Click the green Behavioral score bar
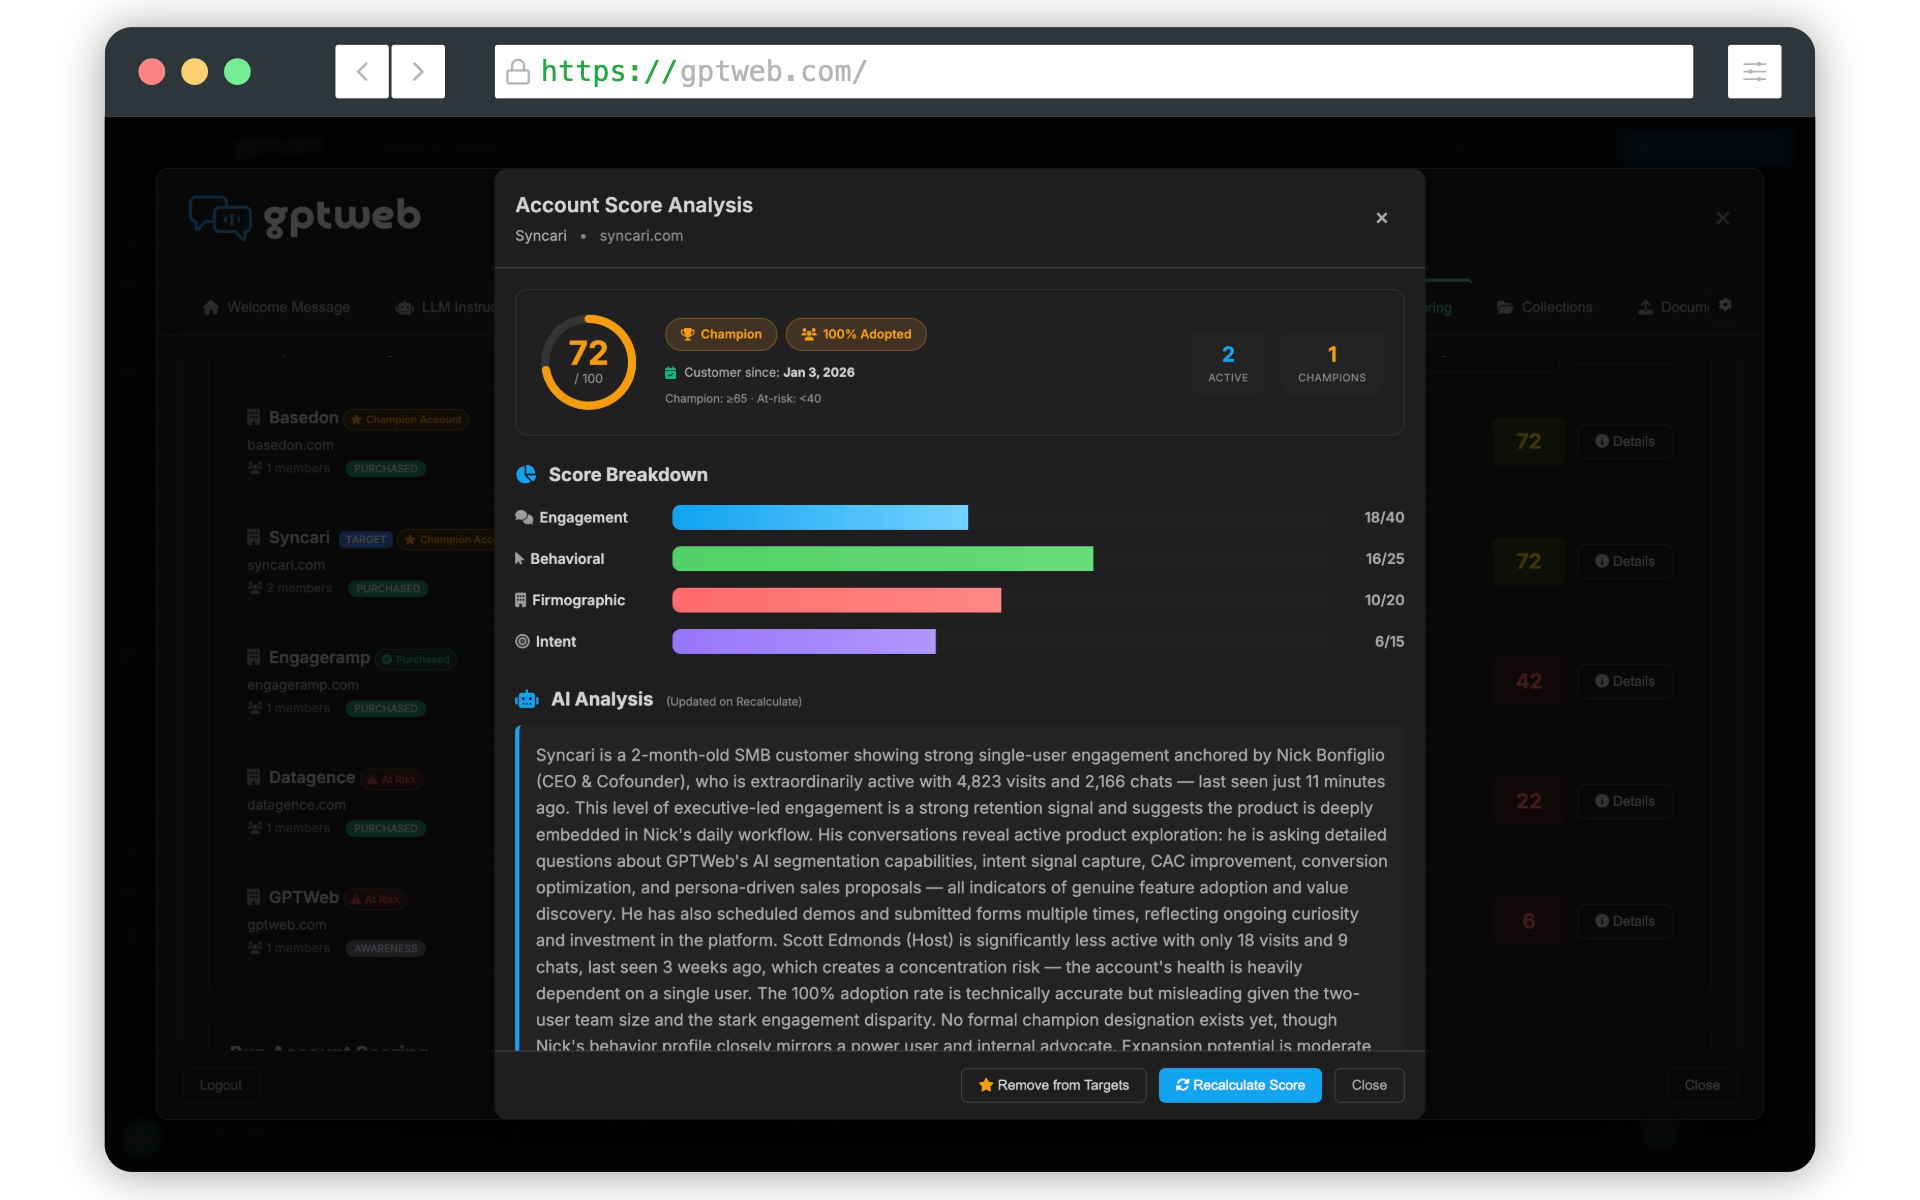The image size is (1920, 1200). pos(883,559)
